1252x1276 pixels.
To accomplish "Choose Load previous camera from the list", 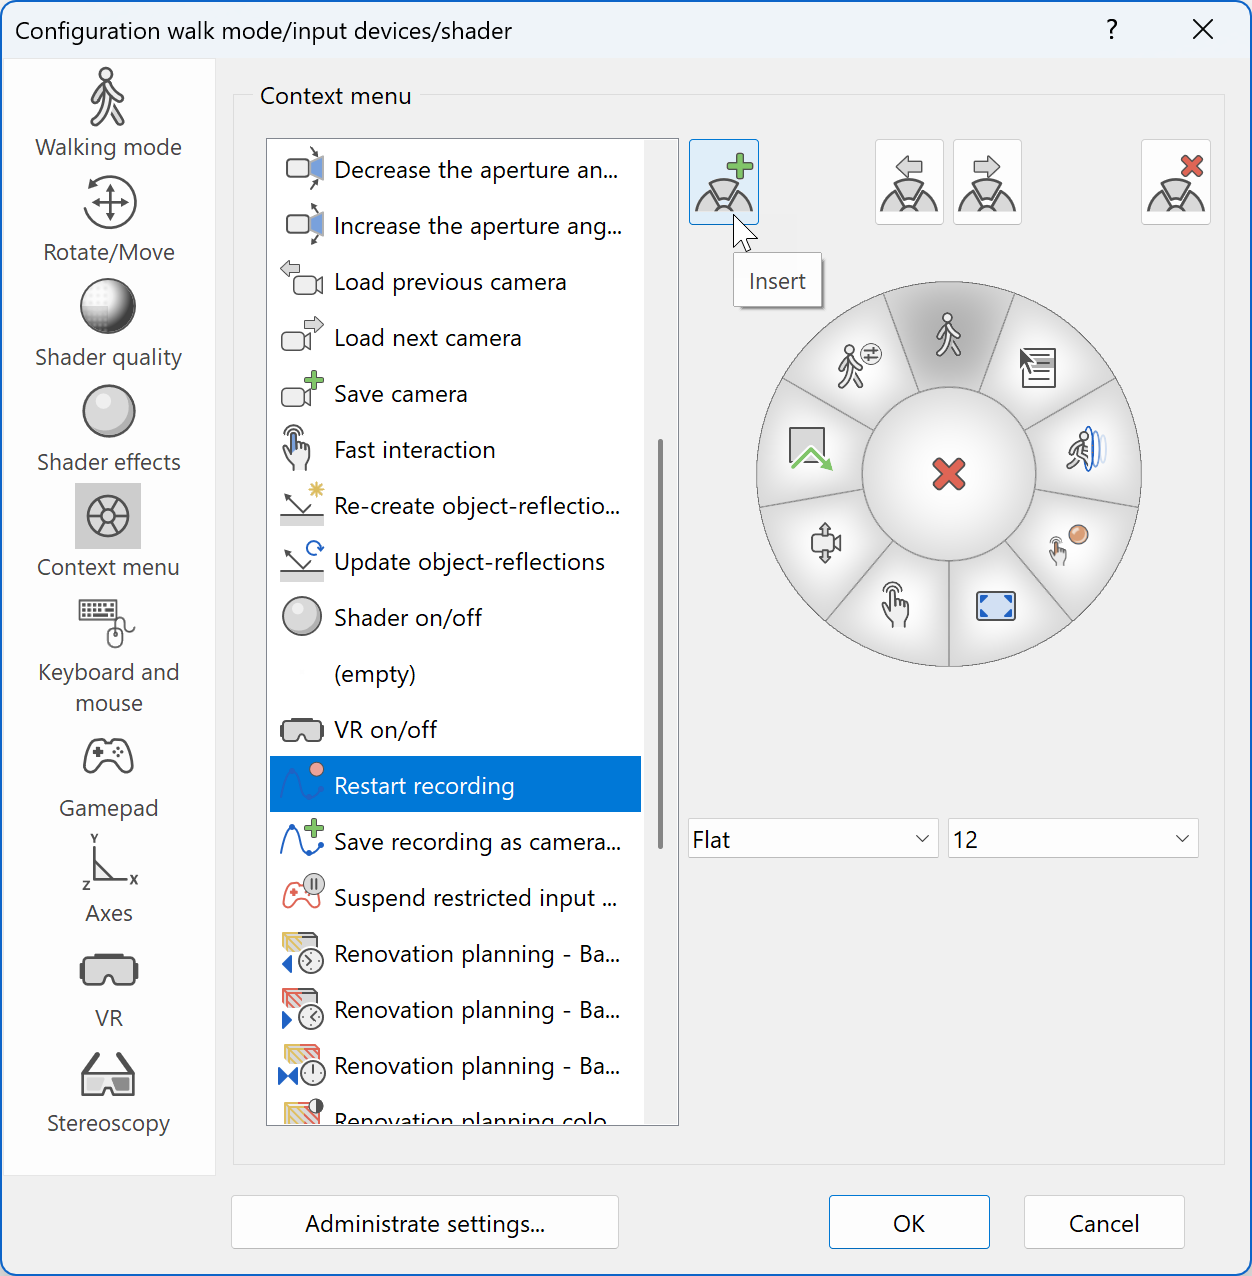I will click(449, 282).
